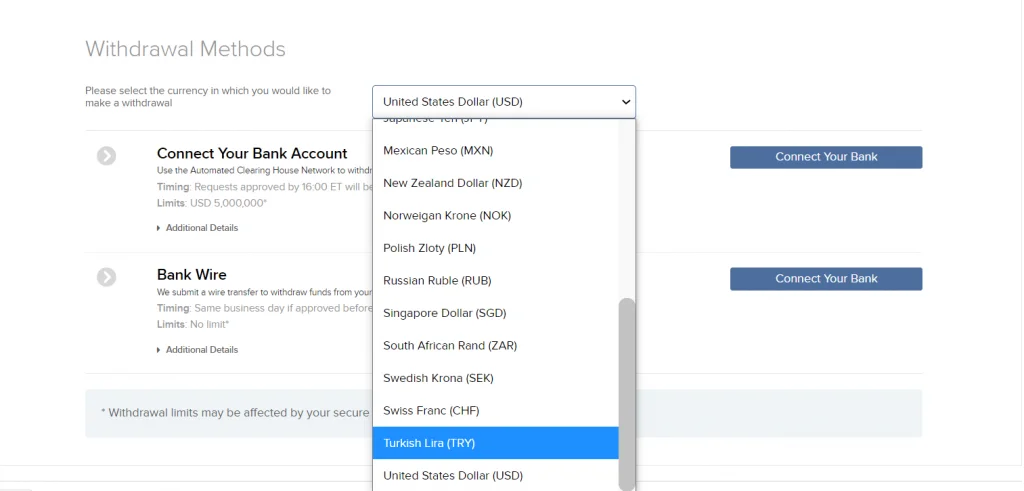
Task: Select United States Dollar (USD) in list
Action: [452, 476]
